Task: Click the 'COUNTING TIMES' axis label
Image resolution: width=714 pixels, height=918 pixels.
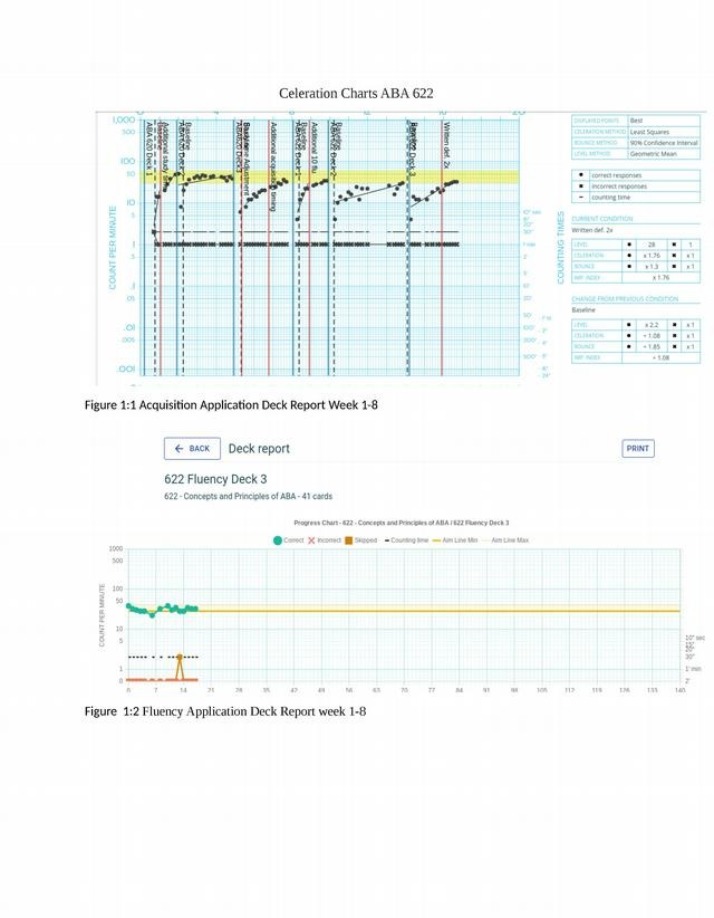Action: tap(560, 247)
